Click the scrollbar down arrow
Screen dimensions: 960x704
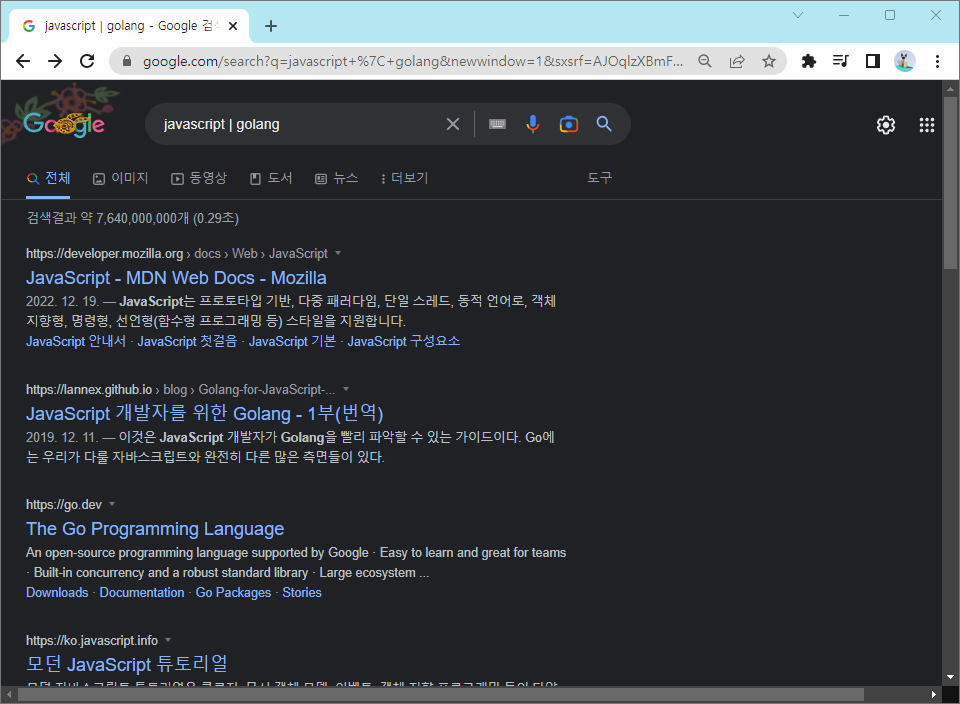click(950, 677)
